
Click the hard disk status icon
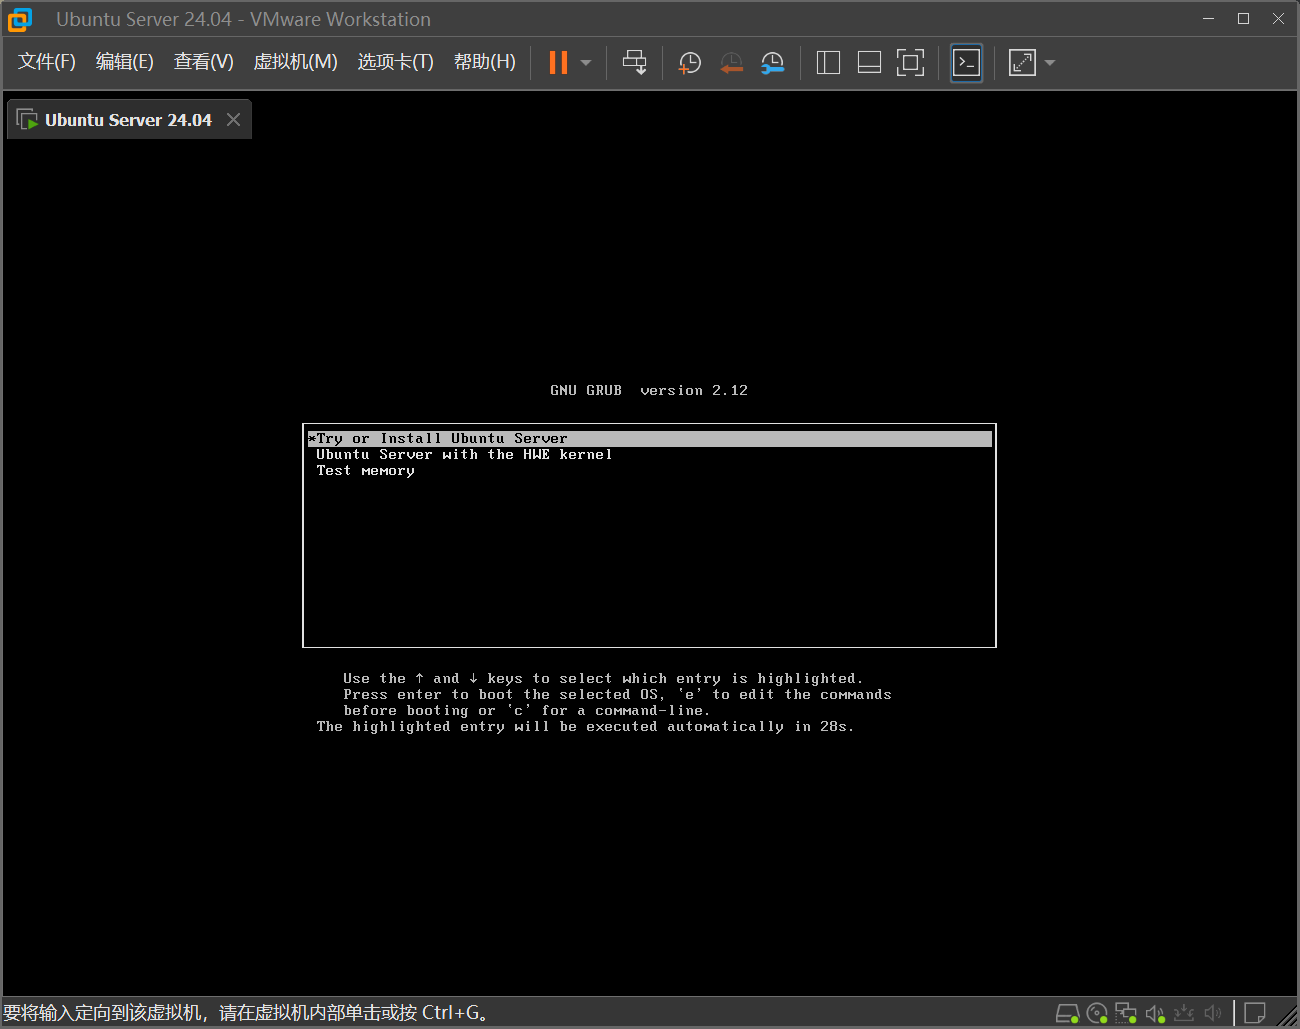pos(1067,1014)
